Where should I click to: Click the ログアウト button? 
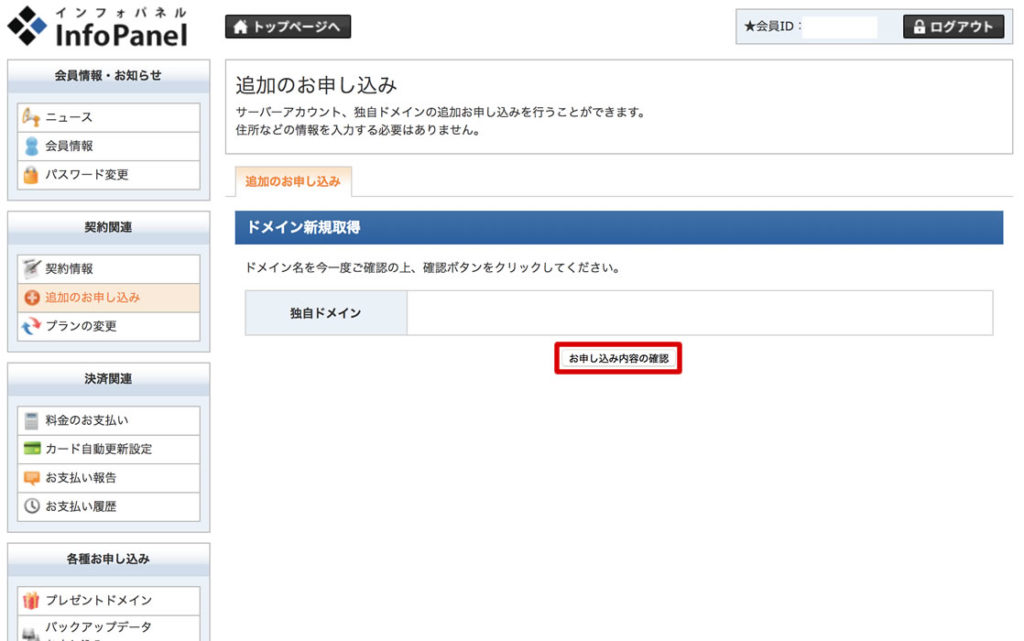953,27
